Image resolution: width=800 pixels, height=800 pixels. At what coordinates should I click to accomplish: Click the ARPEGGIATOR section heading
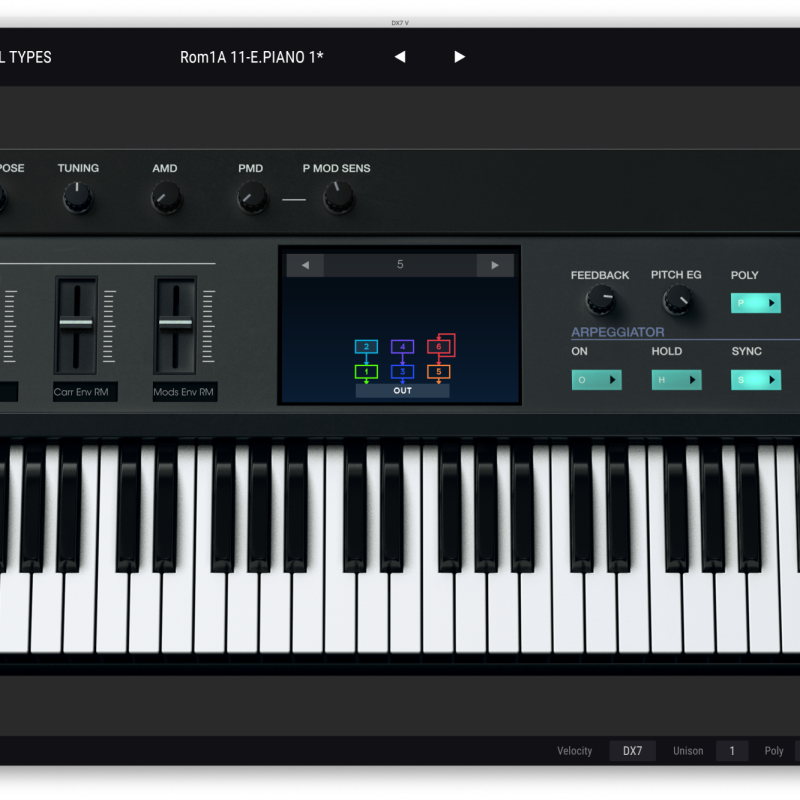tap(618, 332)
